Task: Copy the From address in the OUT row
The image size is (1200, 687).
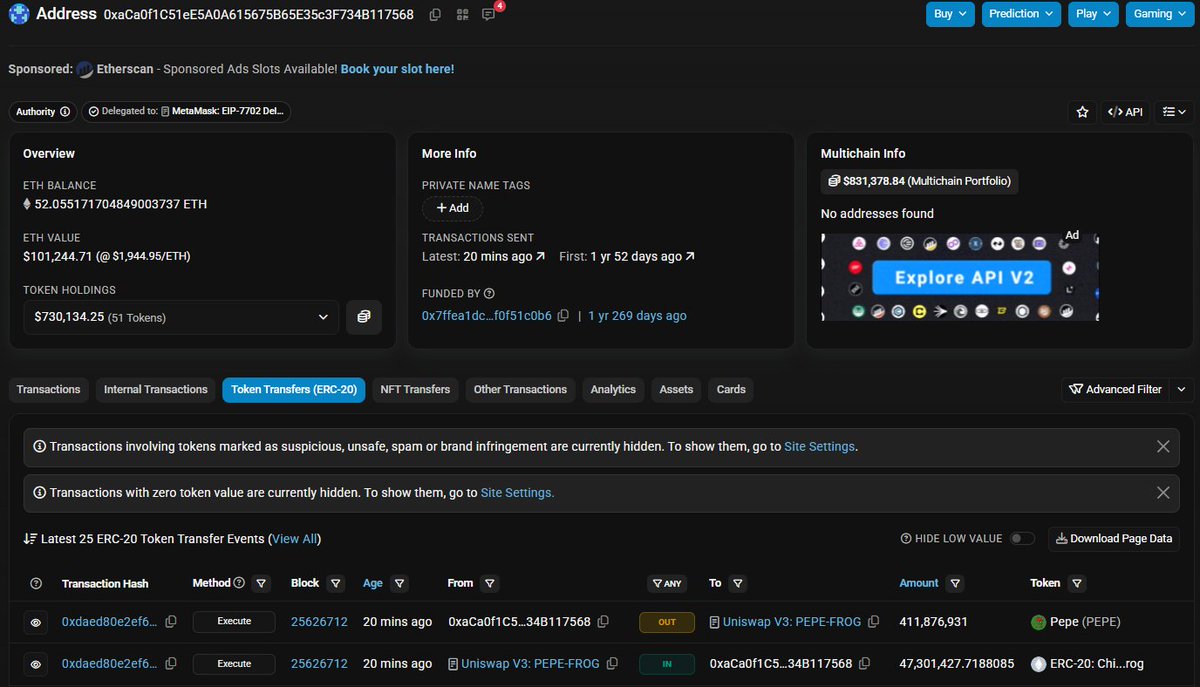Action: pyautogui.click(x=603, y=622)
